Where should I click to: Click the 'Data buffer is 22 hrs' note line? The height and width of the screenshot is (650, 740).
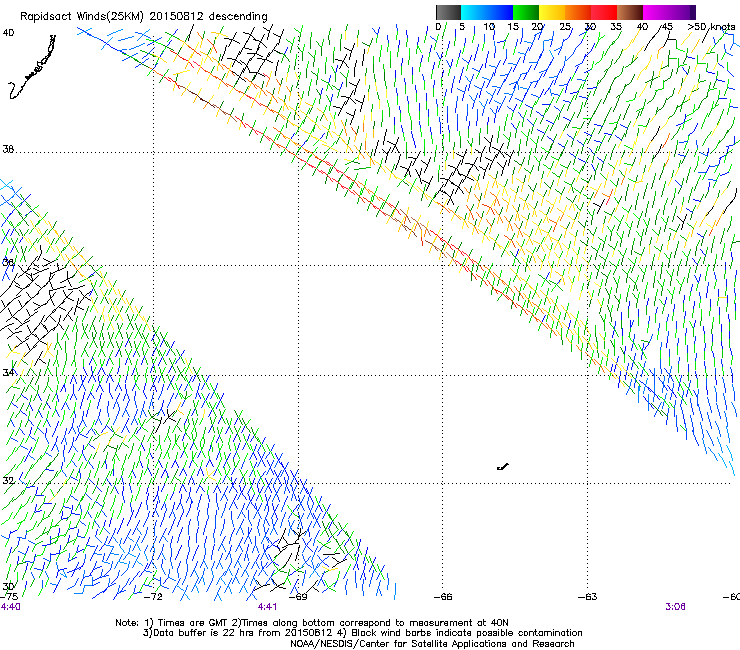362,633
